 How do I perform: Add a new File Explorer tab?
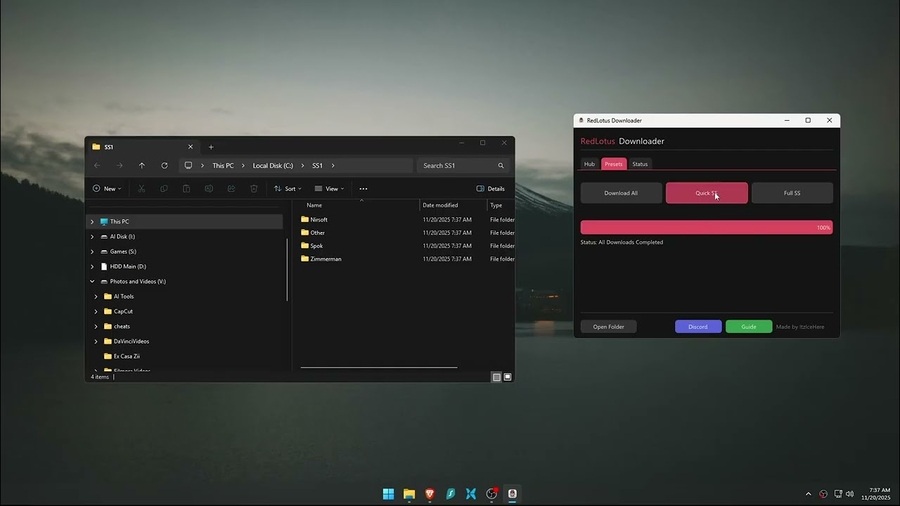211,147
